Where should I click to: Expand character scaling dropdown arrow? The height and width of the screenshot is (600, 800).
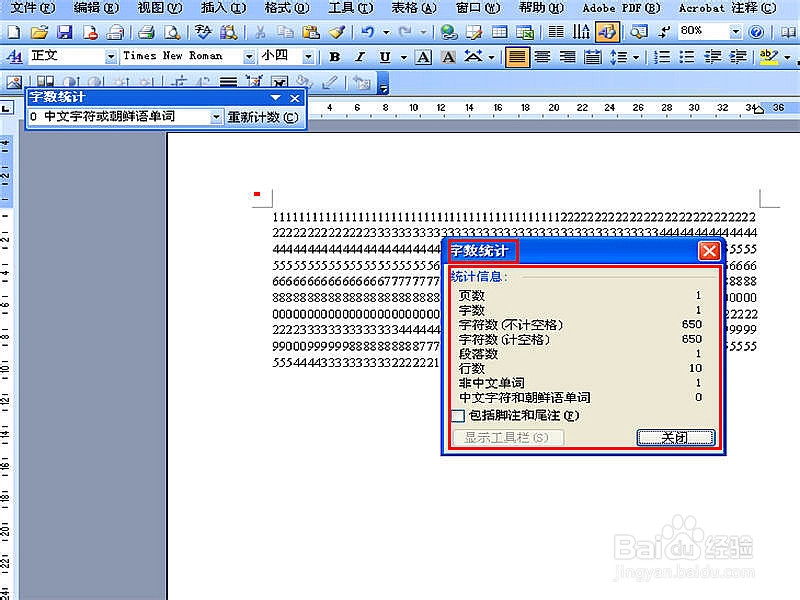click(491, 57)
